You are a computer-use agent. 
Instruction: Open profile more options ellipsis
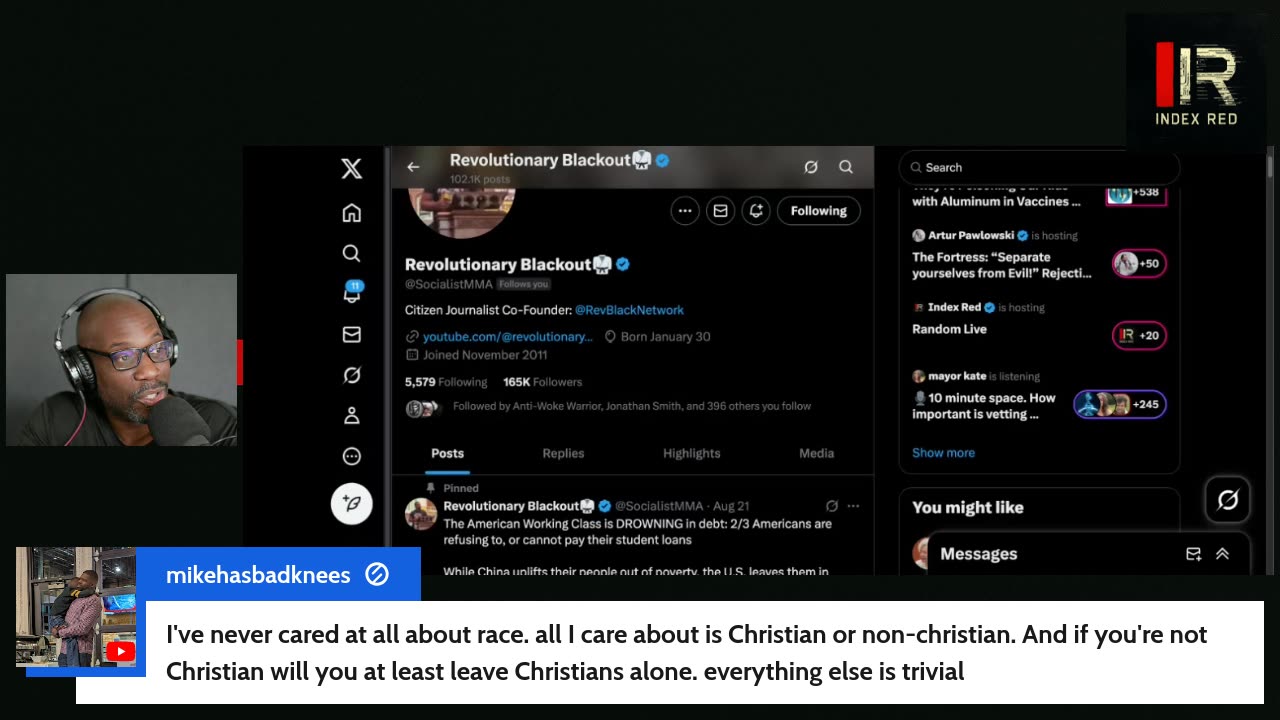[685, 211]
